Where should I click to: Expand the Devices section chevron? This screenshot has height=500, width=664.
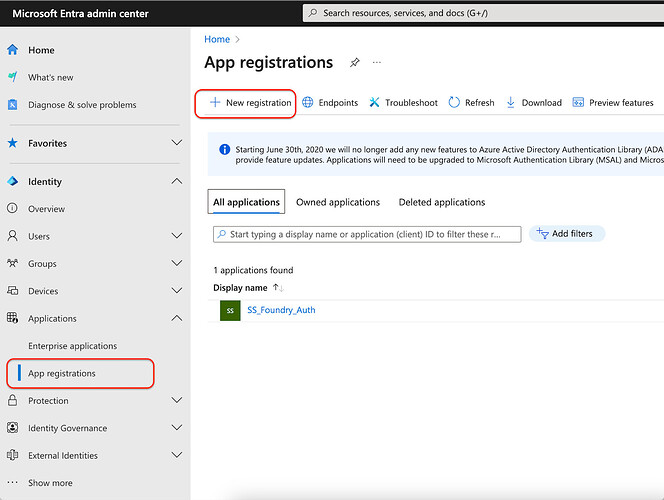pos(177,290)
